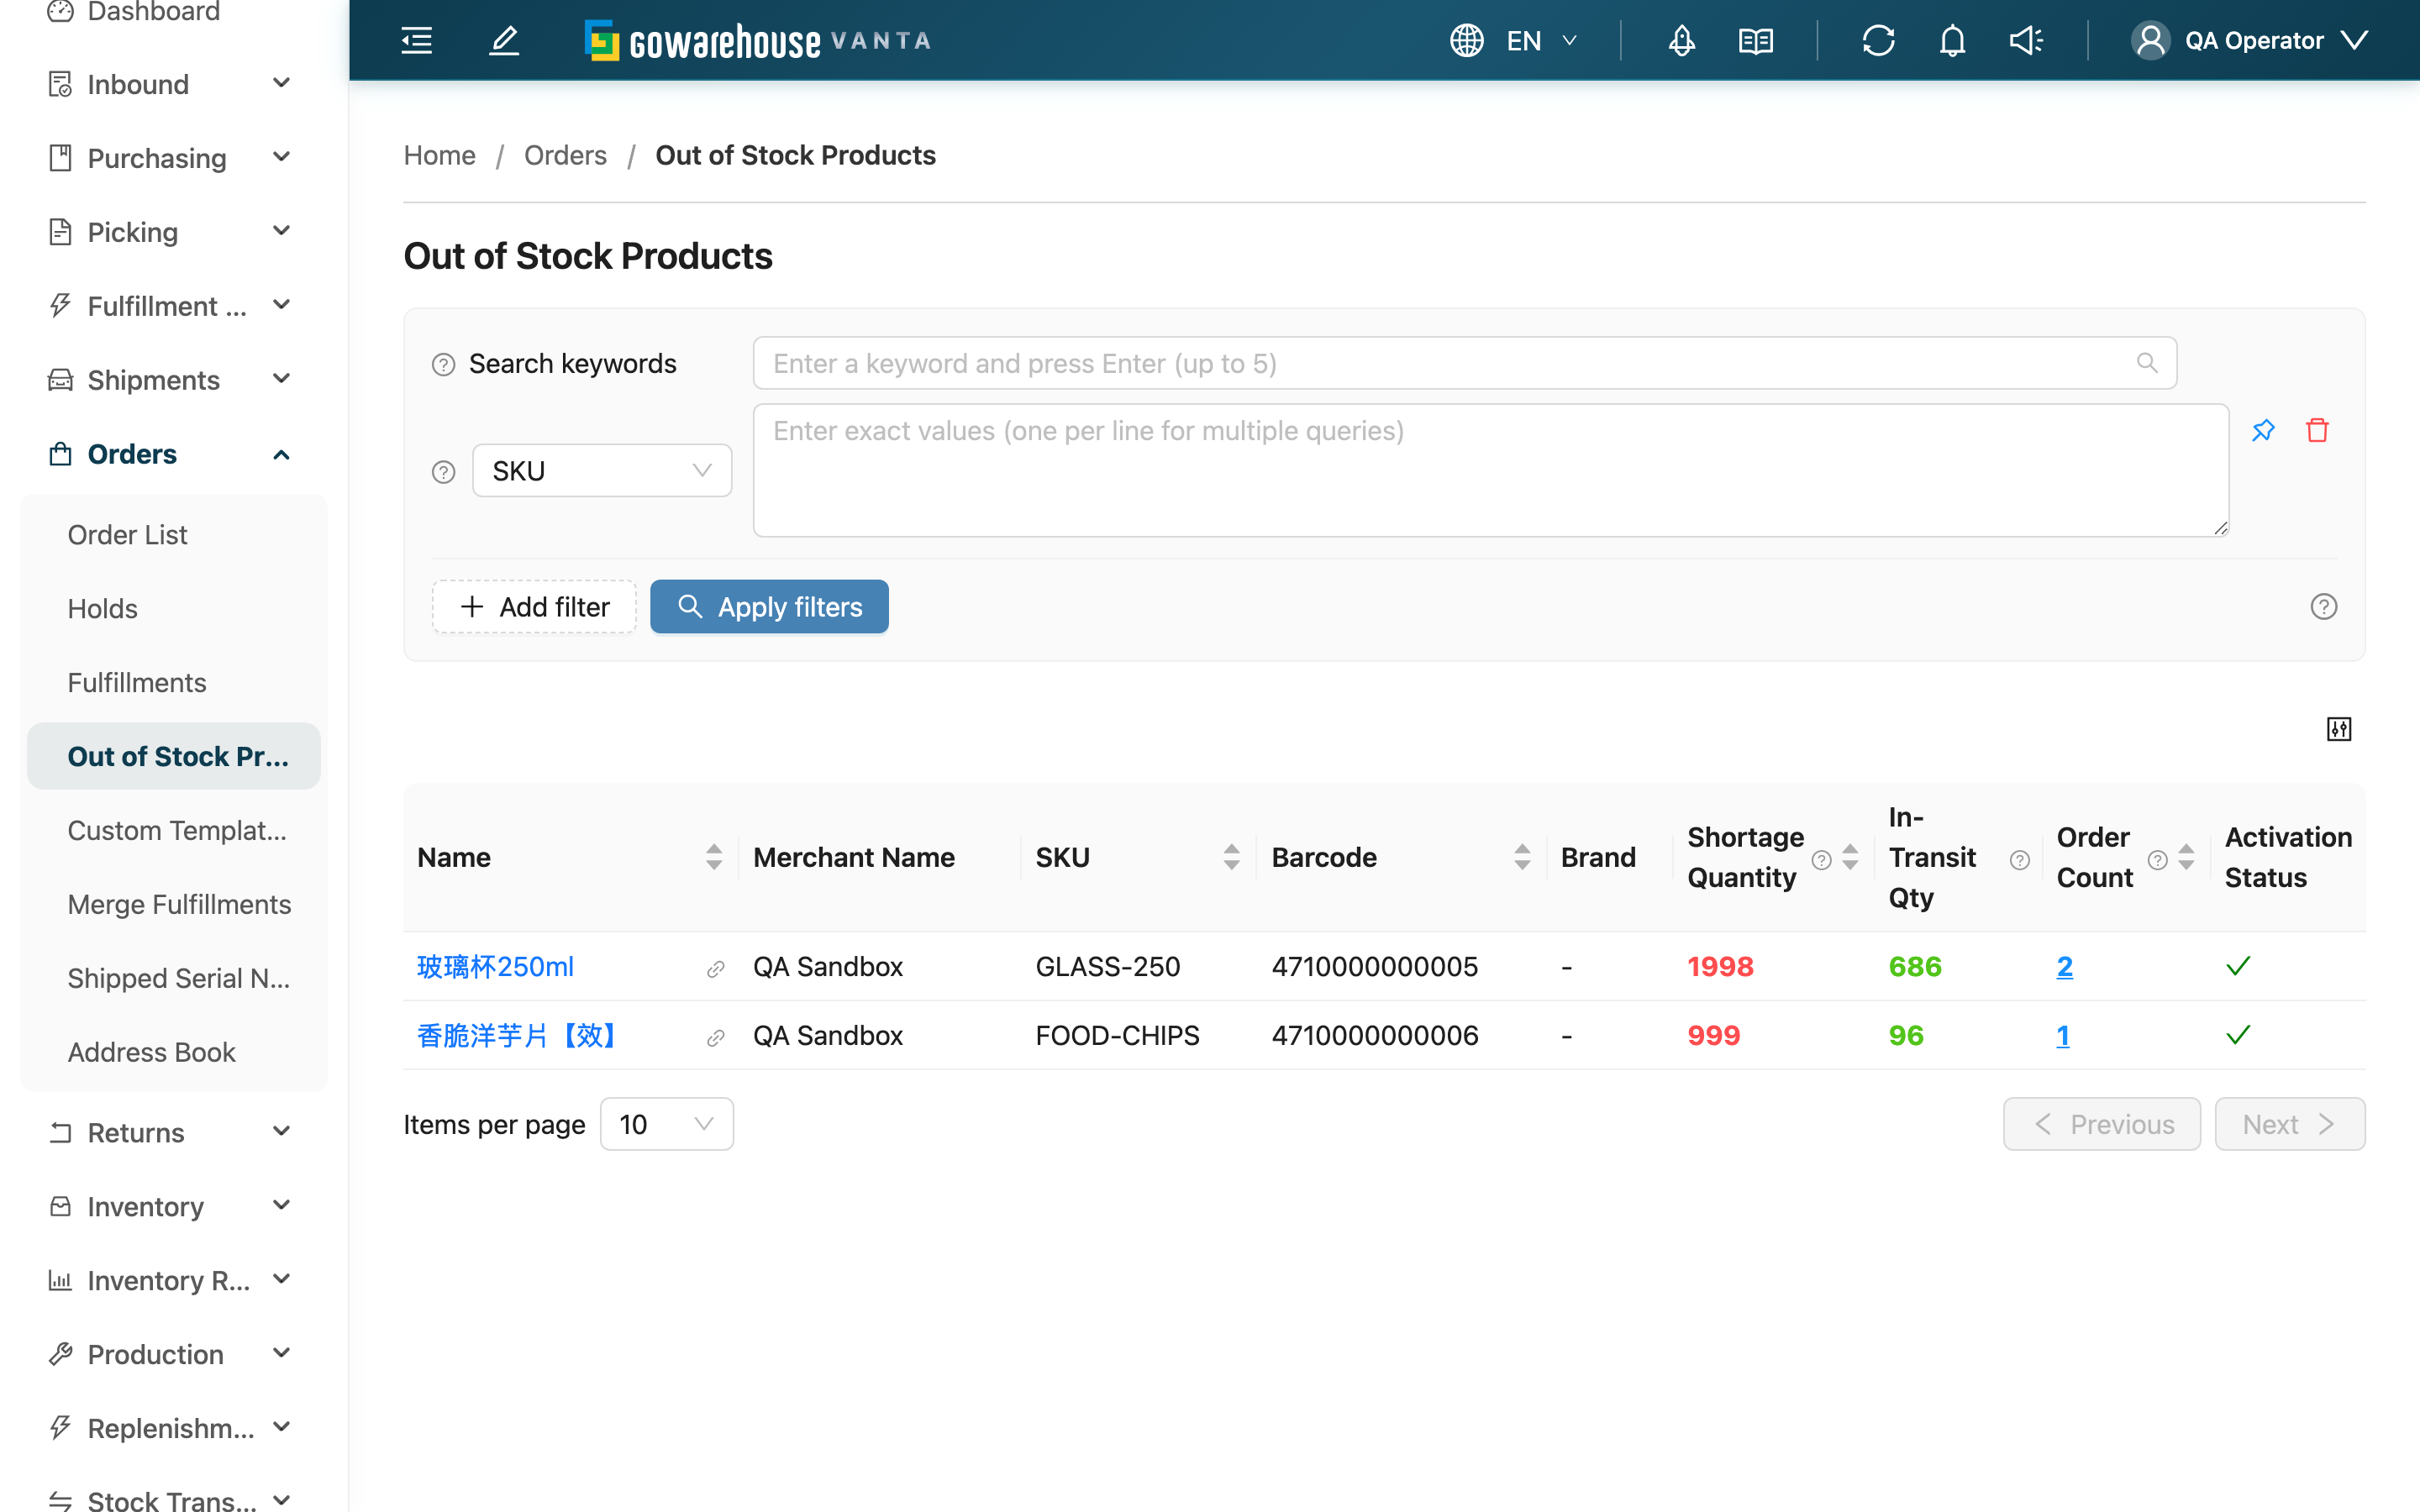Open Custom Templat... in sidebar

point(174,831)
